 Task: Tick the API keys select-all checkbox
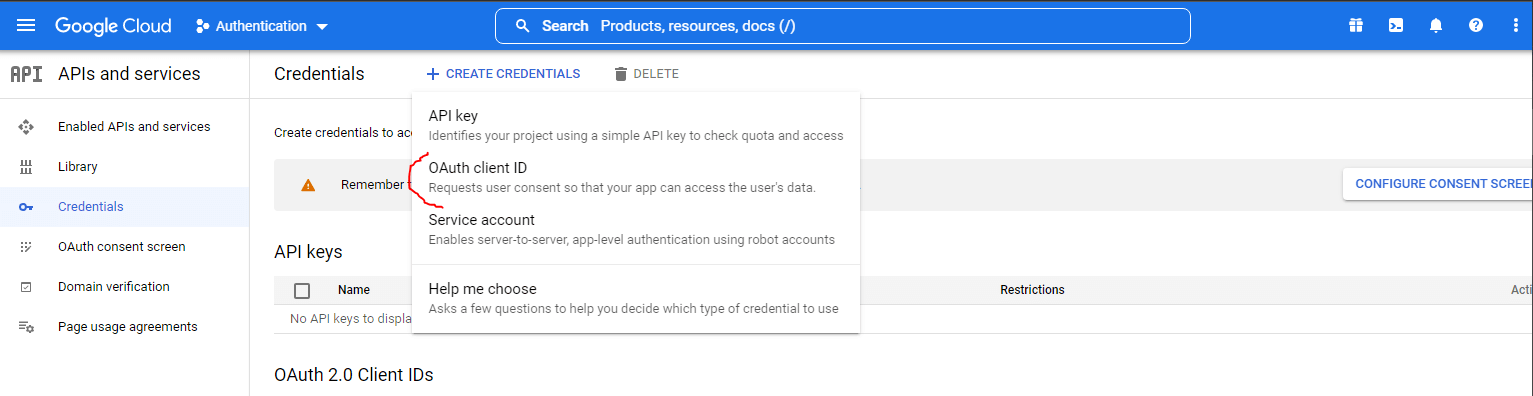tap(302, 291)
